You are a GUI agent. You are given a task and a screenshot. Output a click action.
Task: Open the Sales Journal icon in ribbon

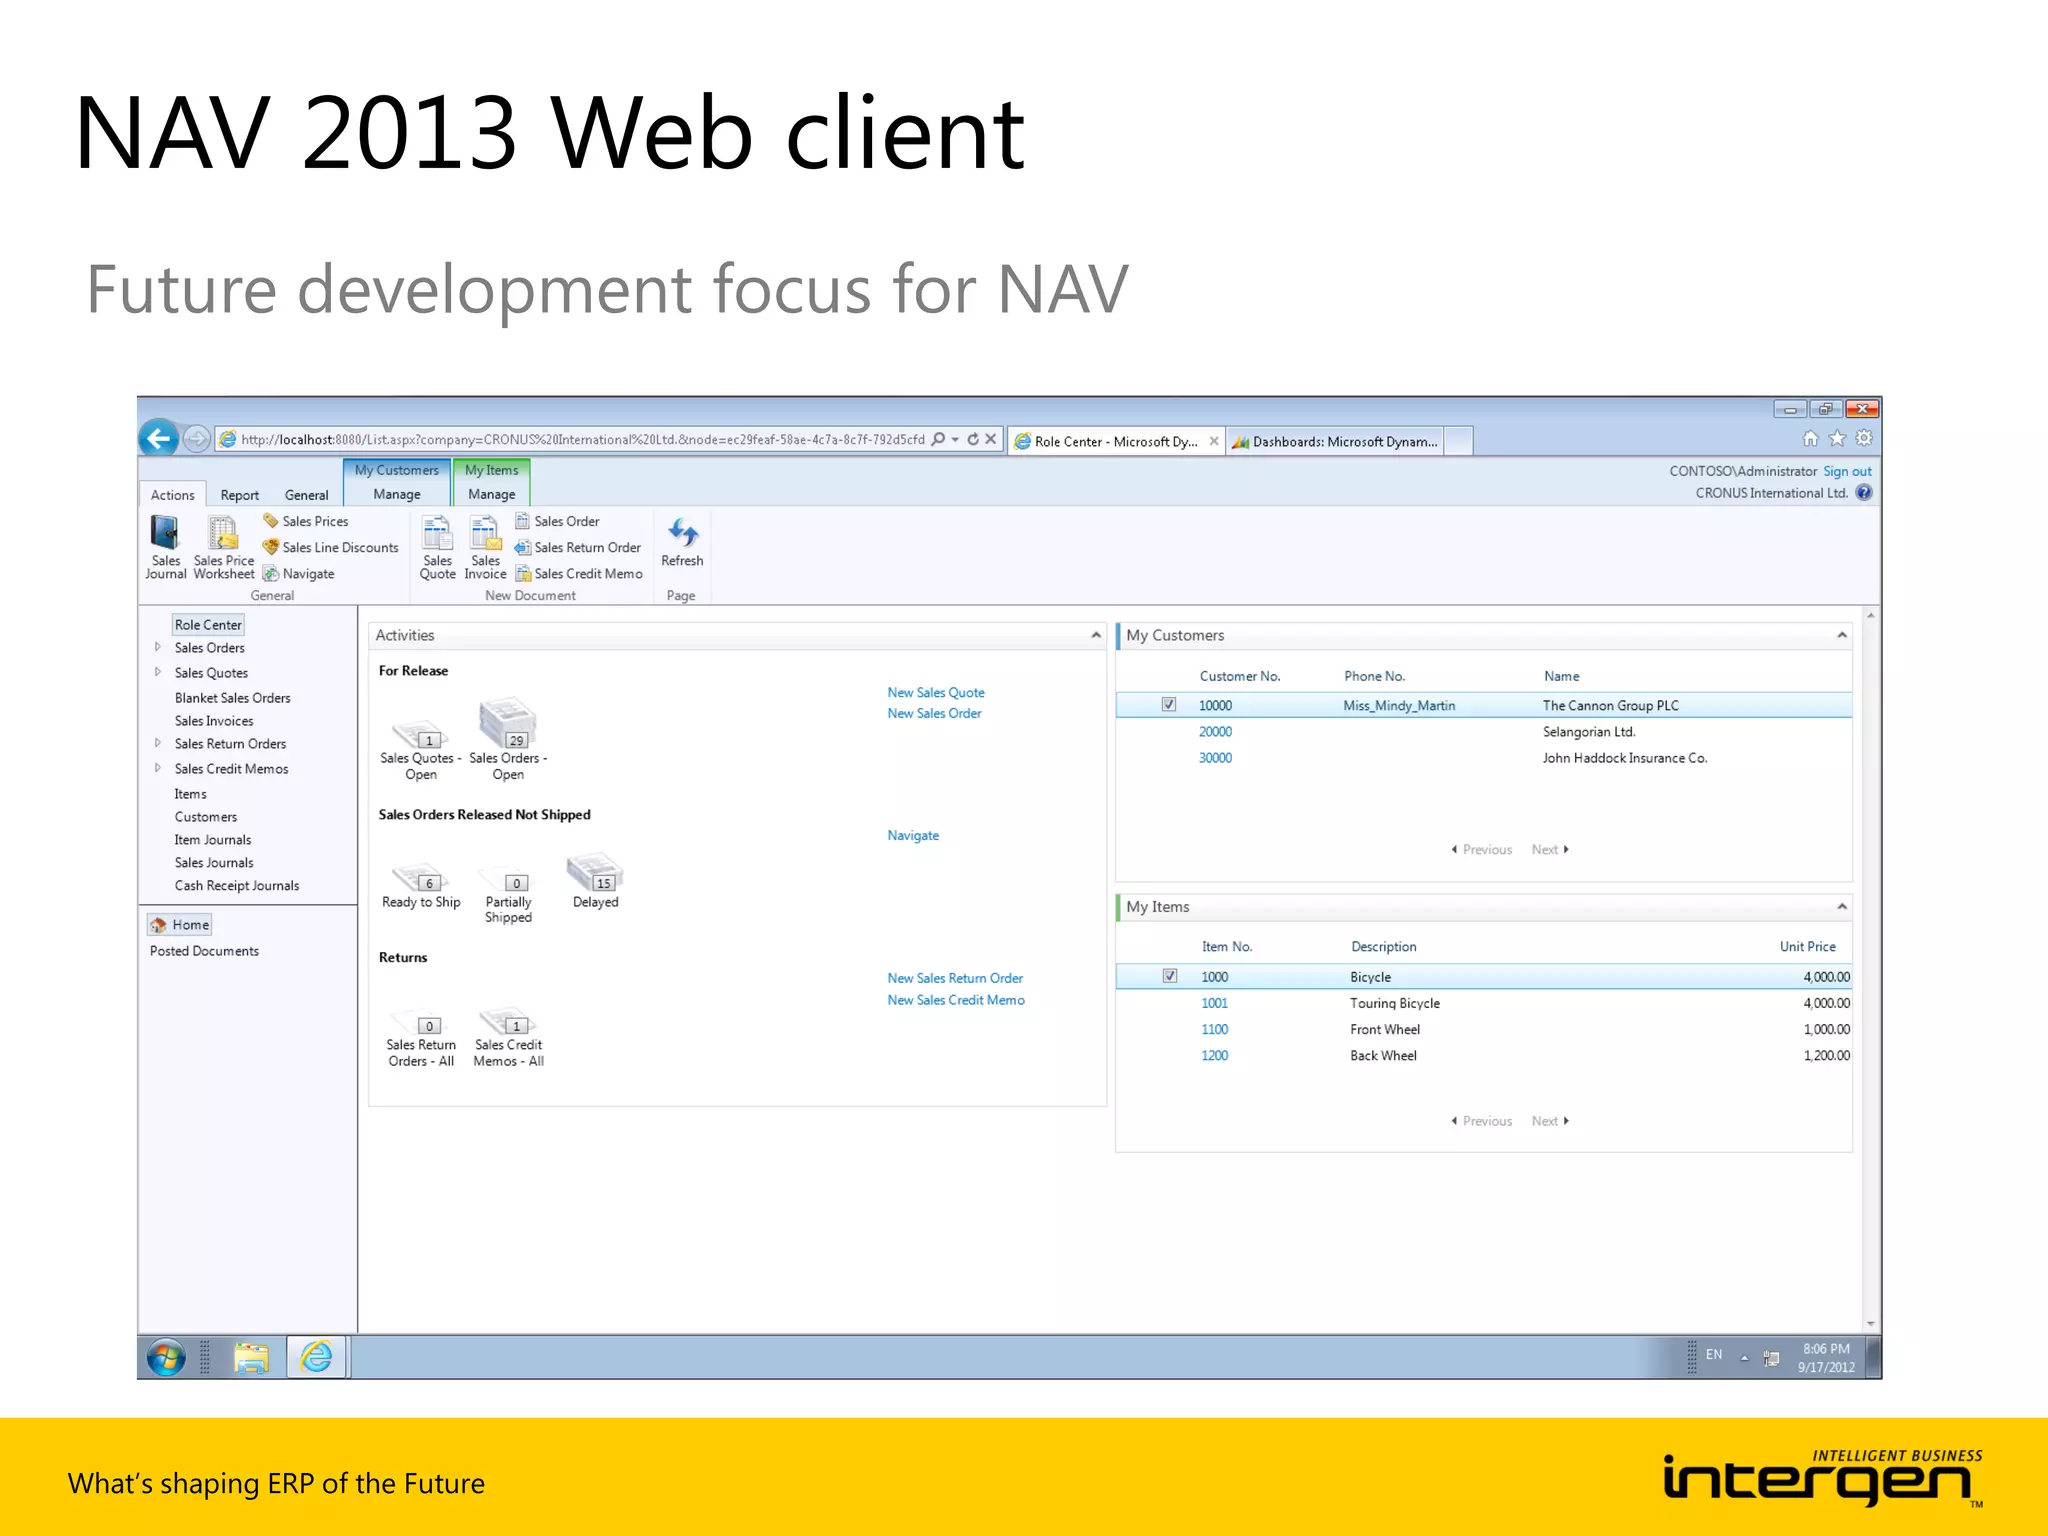coord(165,547)
